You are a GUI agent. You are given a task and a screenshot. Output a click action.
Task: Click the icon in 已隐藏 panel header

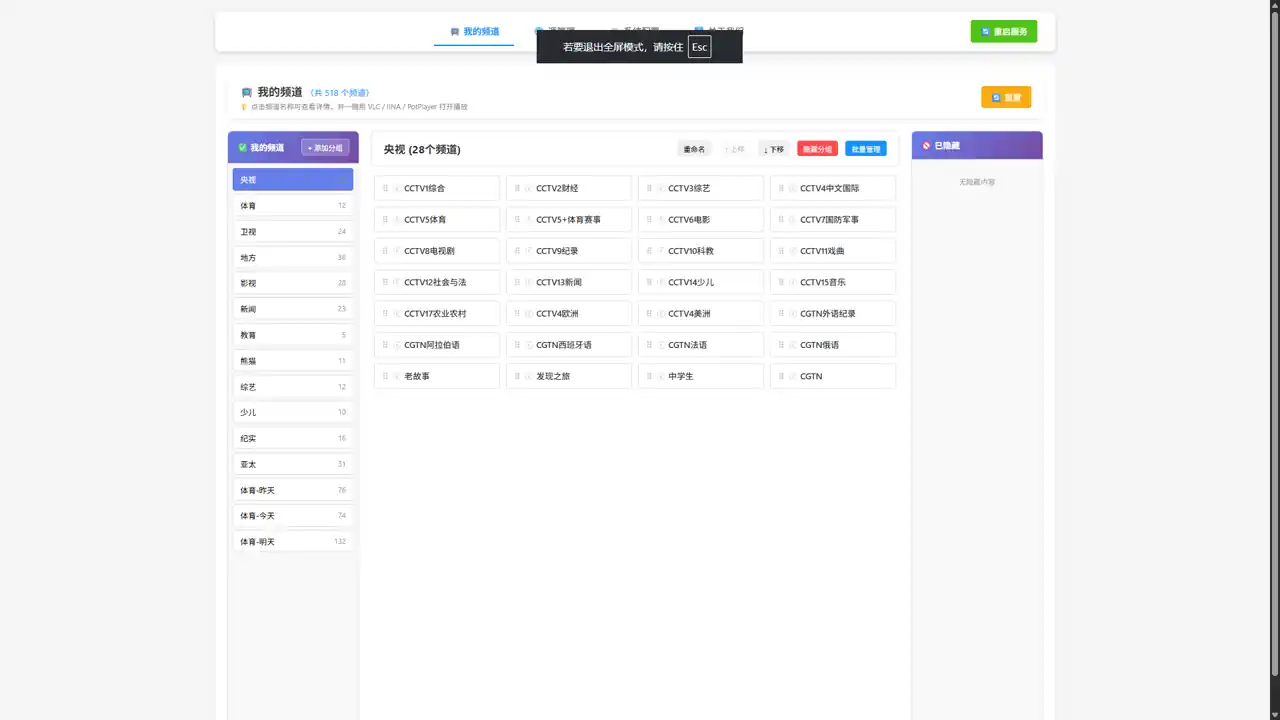pos(926,146)
